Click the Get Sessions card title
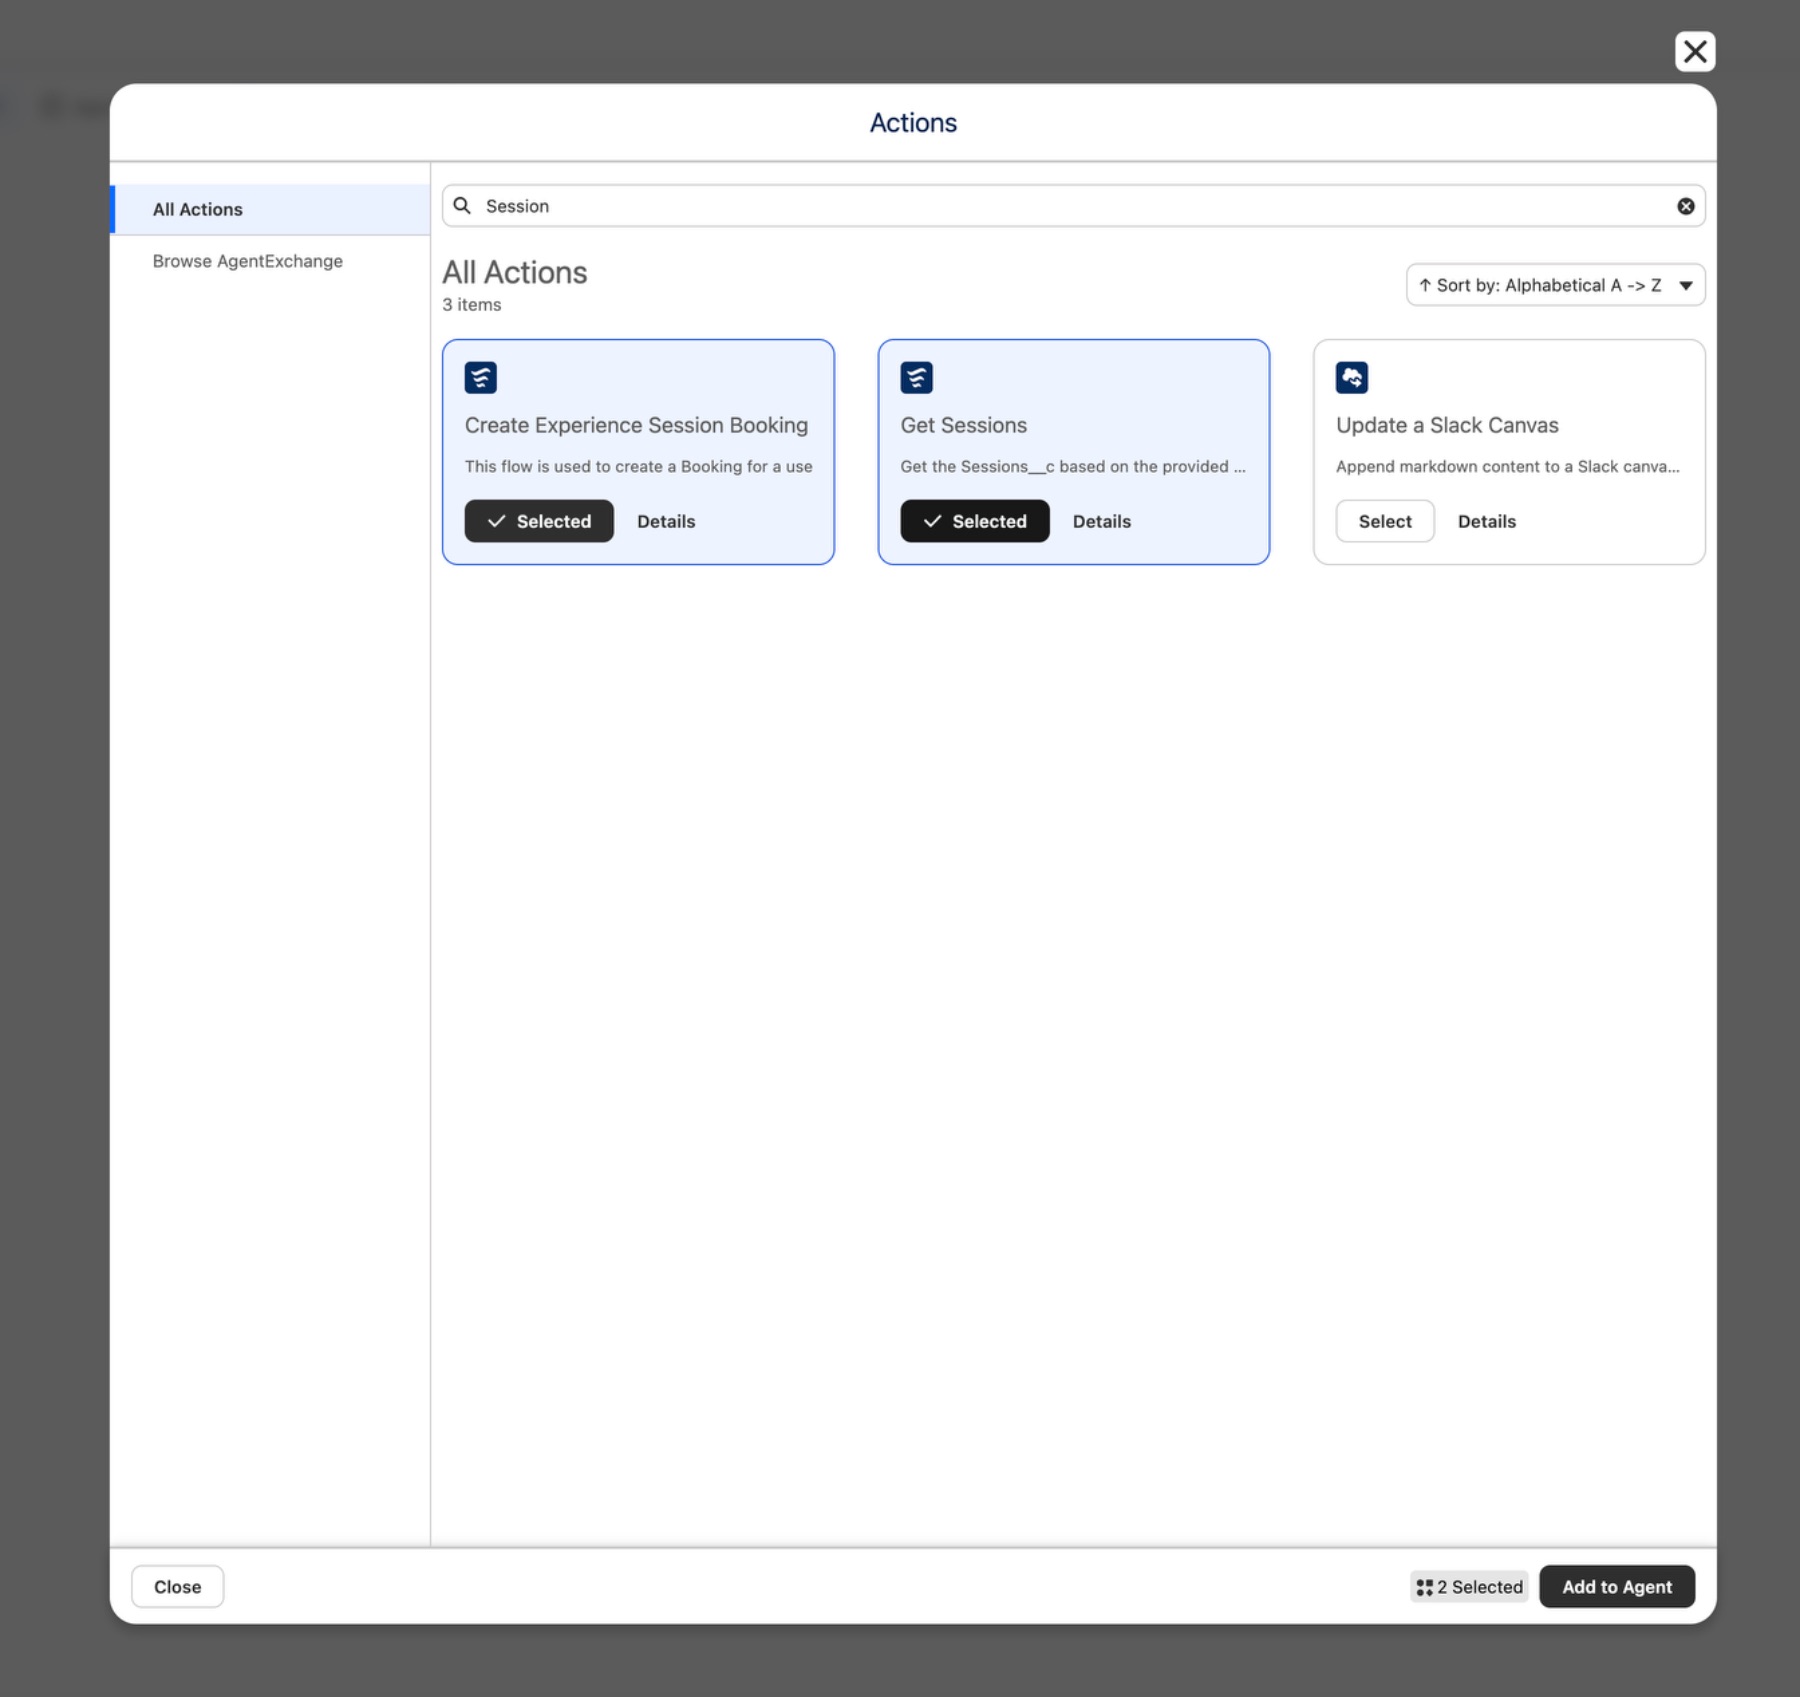This screenshot has height=1697, width=1800. tap(964, 425)
